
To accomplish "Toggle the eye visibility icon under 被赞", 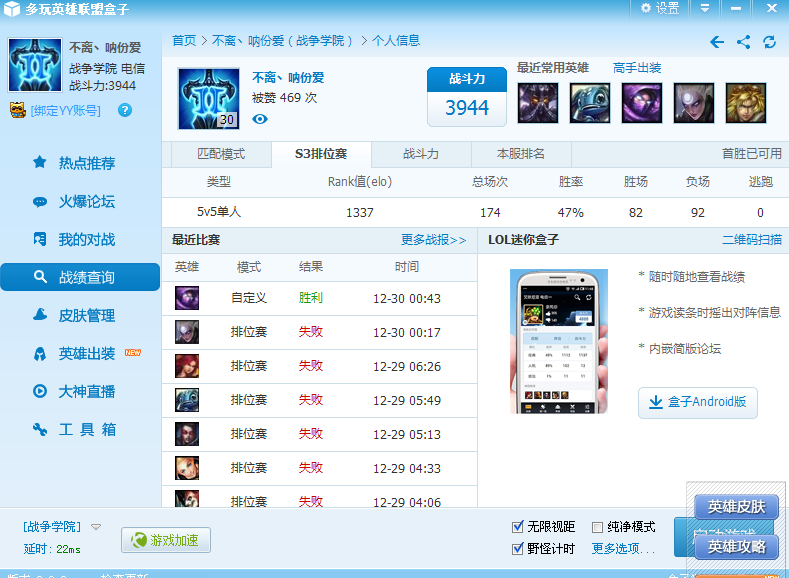I will [x=260, y=119].
